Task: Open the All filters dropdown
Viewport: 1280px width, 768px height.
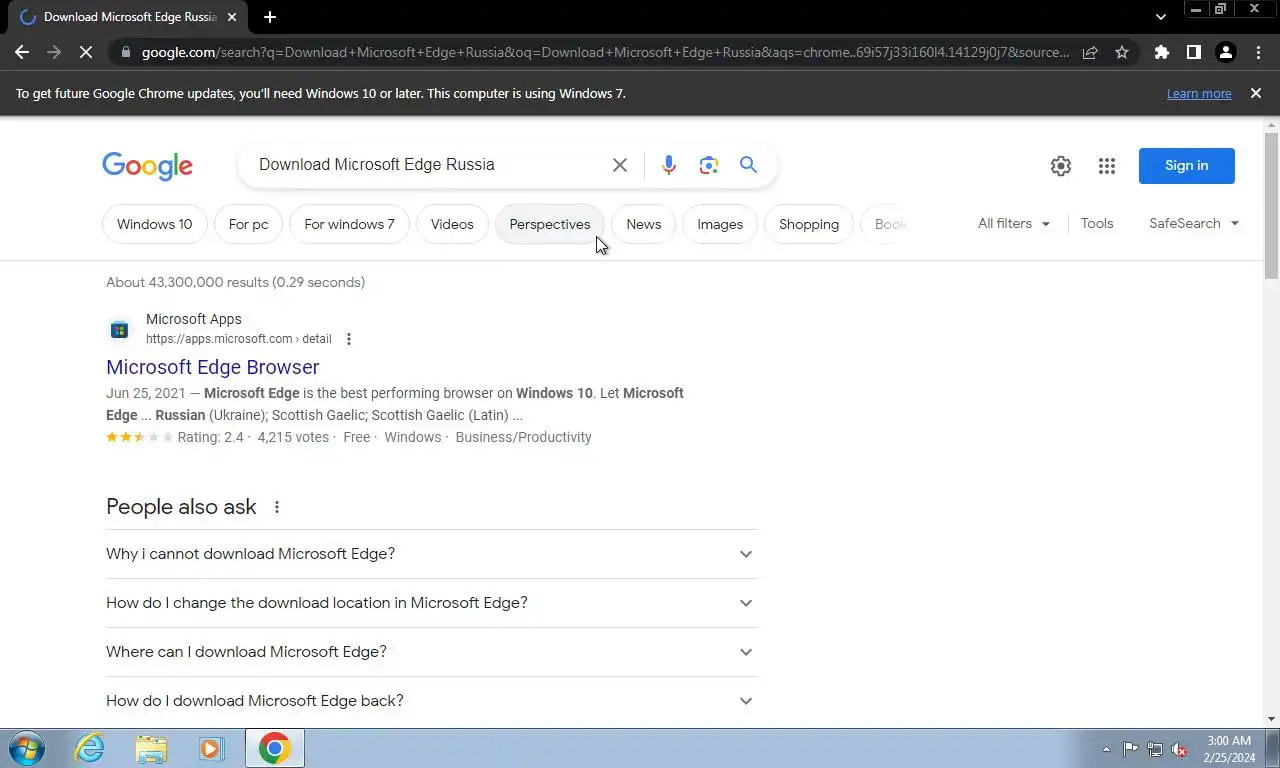Action: [1014, 223]
